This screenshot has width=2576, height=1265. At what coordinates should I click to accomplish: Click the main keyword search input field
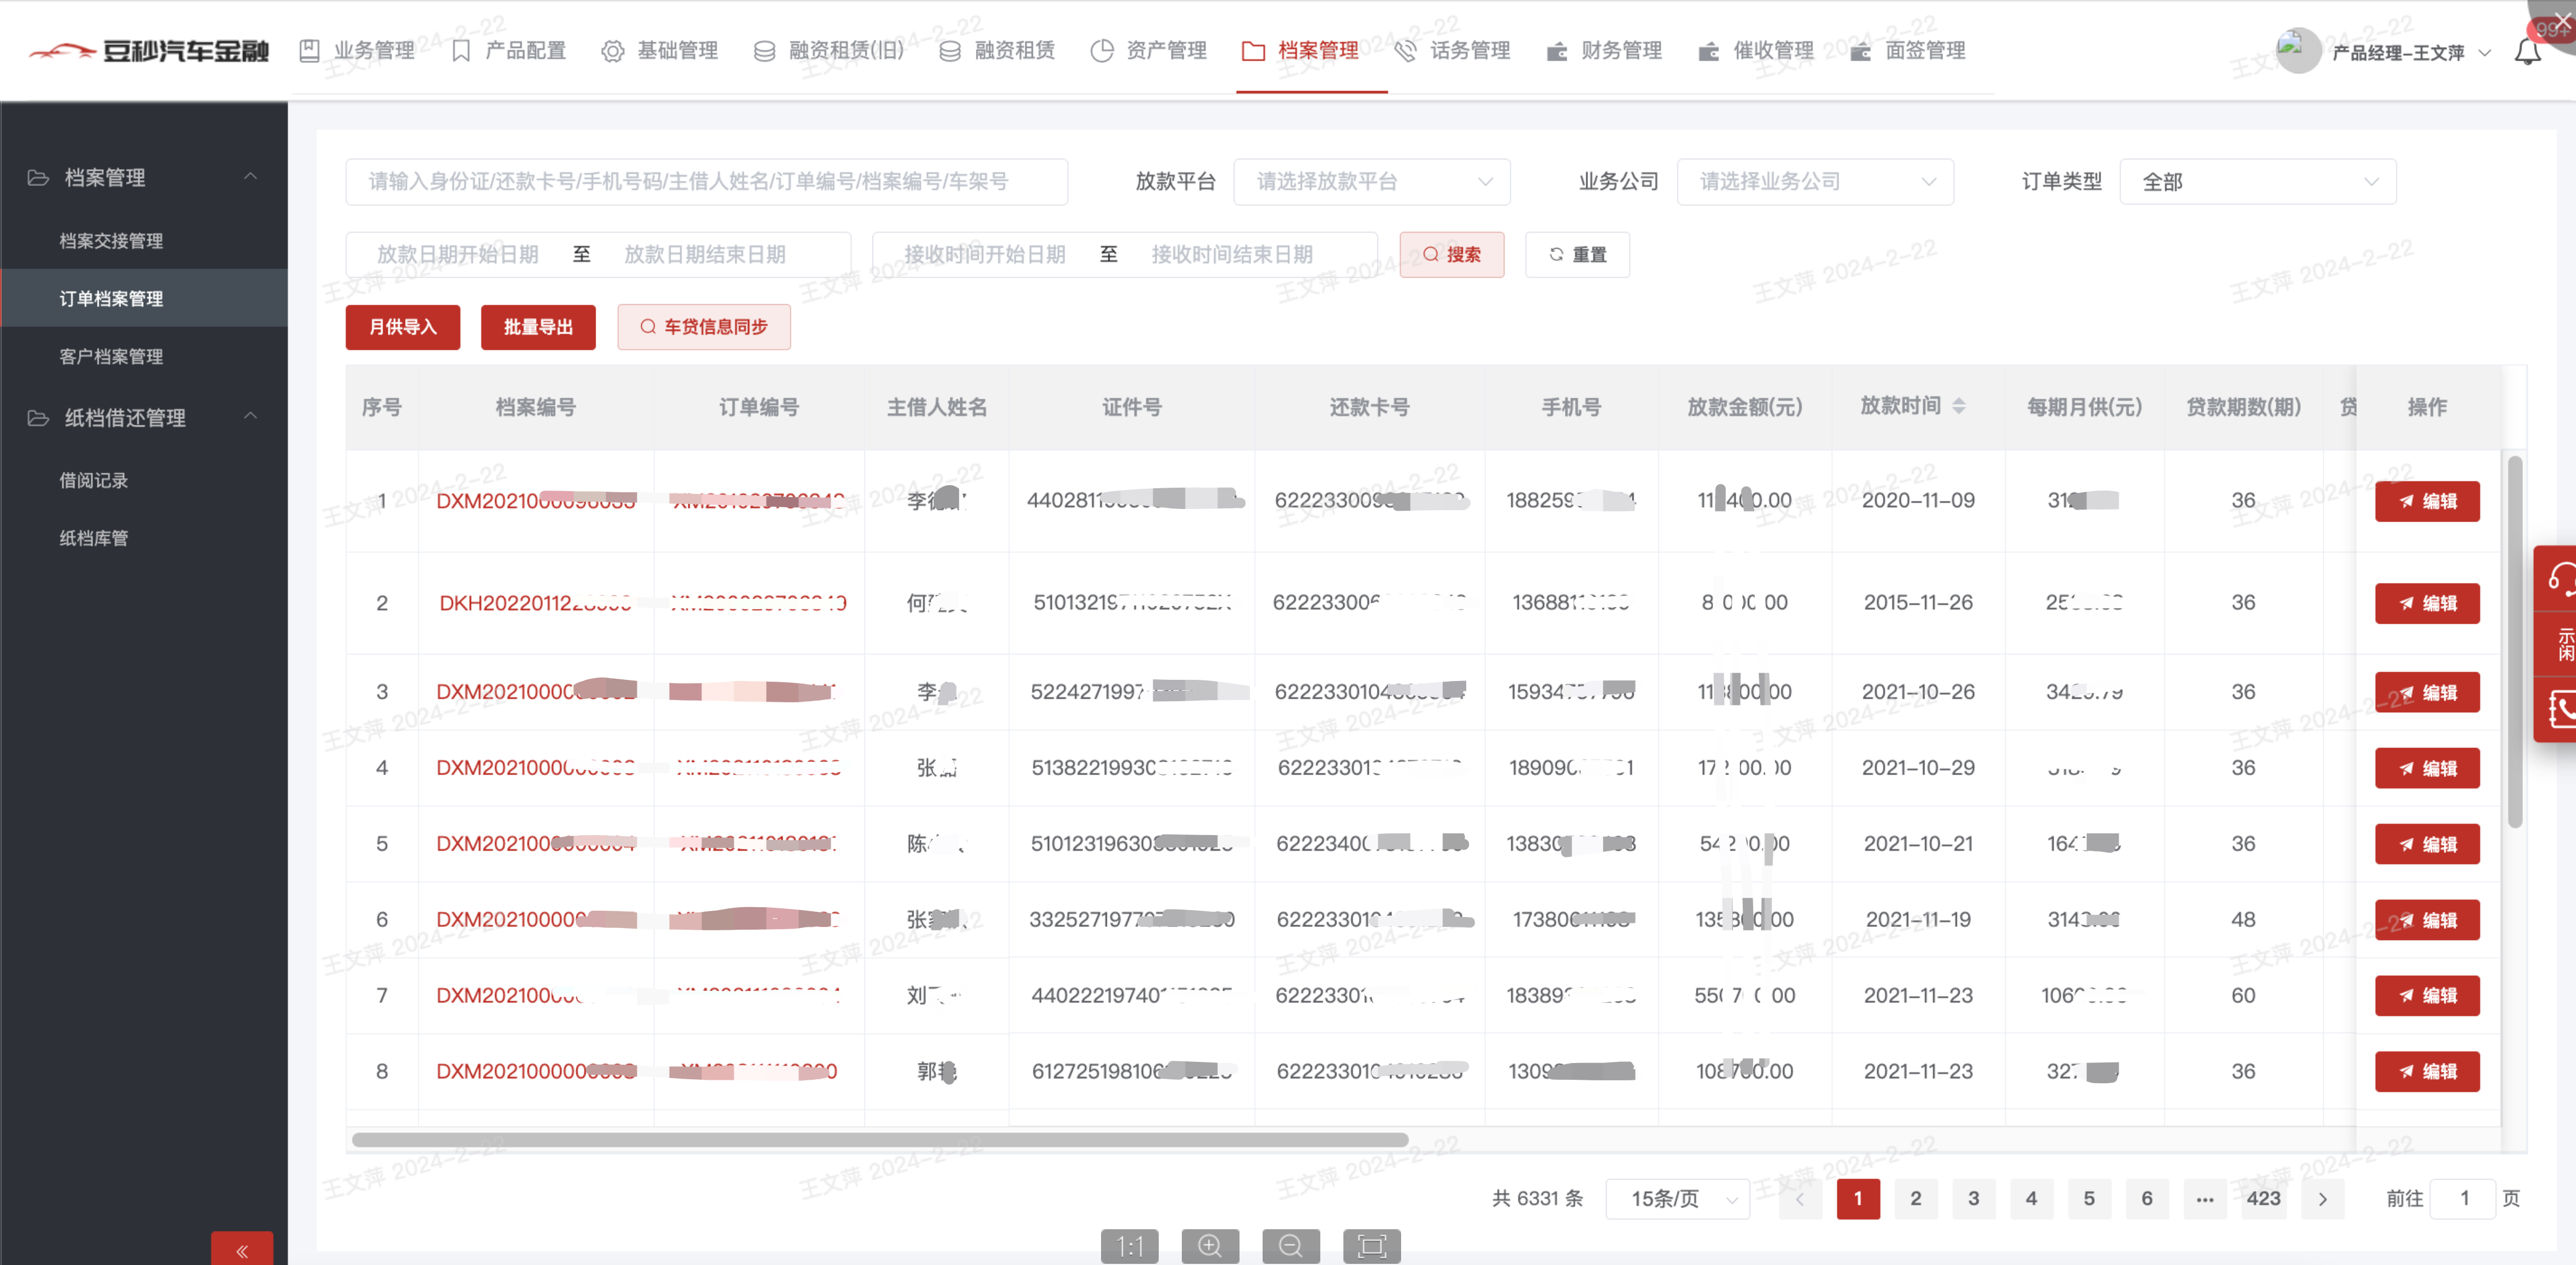click(706, 182)
